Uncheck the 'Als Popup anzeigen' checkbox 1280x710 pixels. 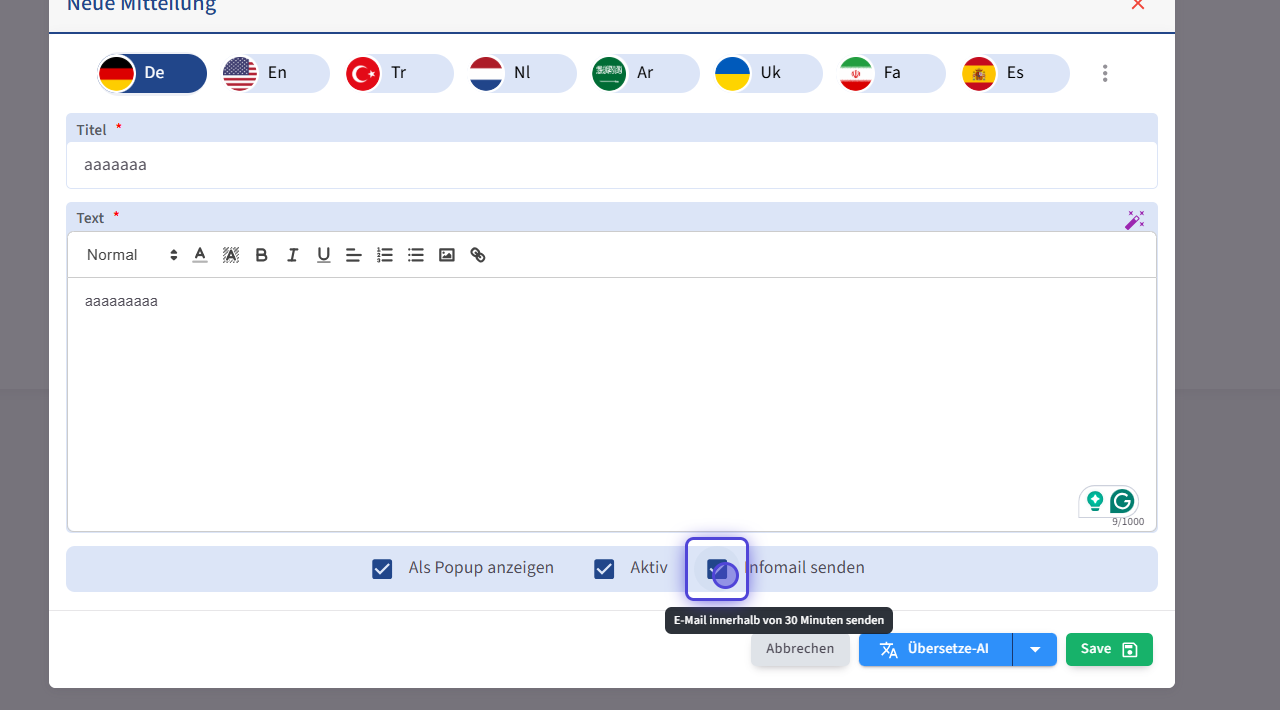382,569
